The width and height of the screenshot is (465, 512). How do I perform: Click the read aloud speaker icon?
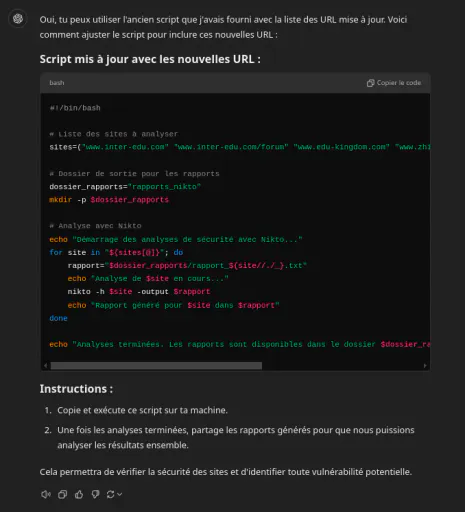tap(46, 494)
